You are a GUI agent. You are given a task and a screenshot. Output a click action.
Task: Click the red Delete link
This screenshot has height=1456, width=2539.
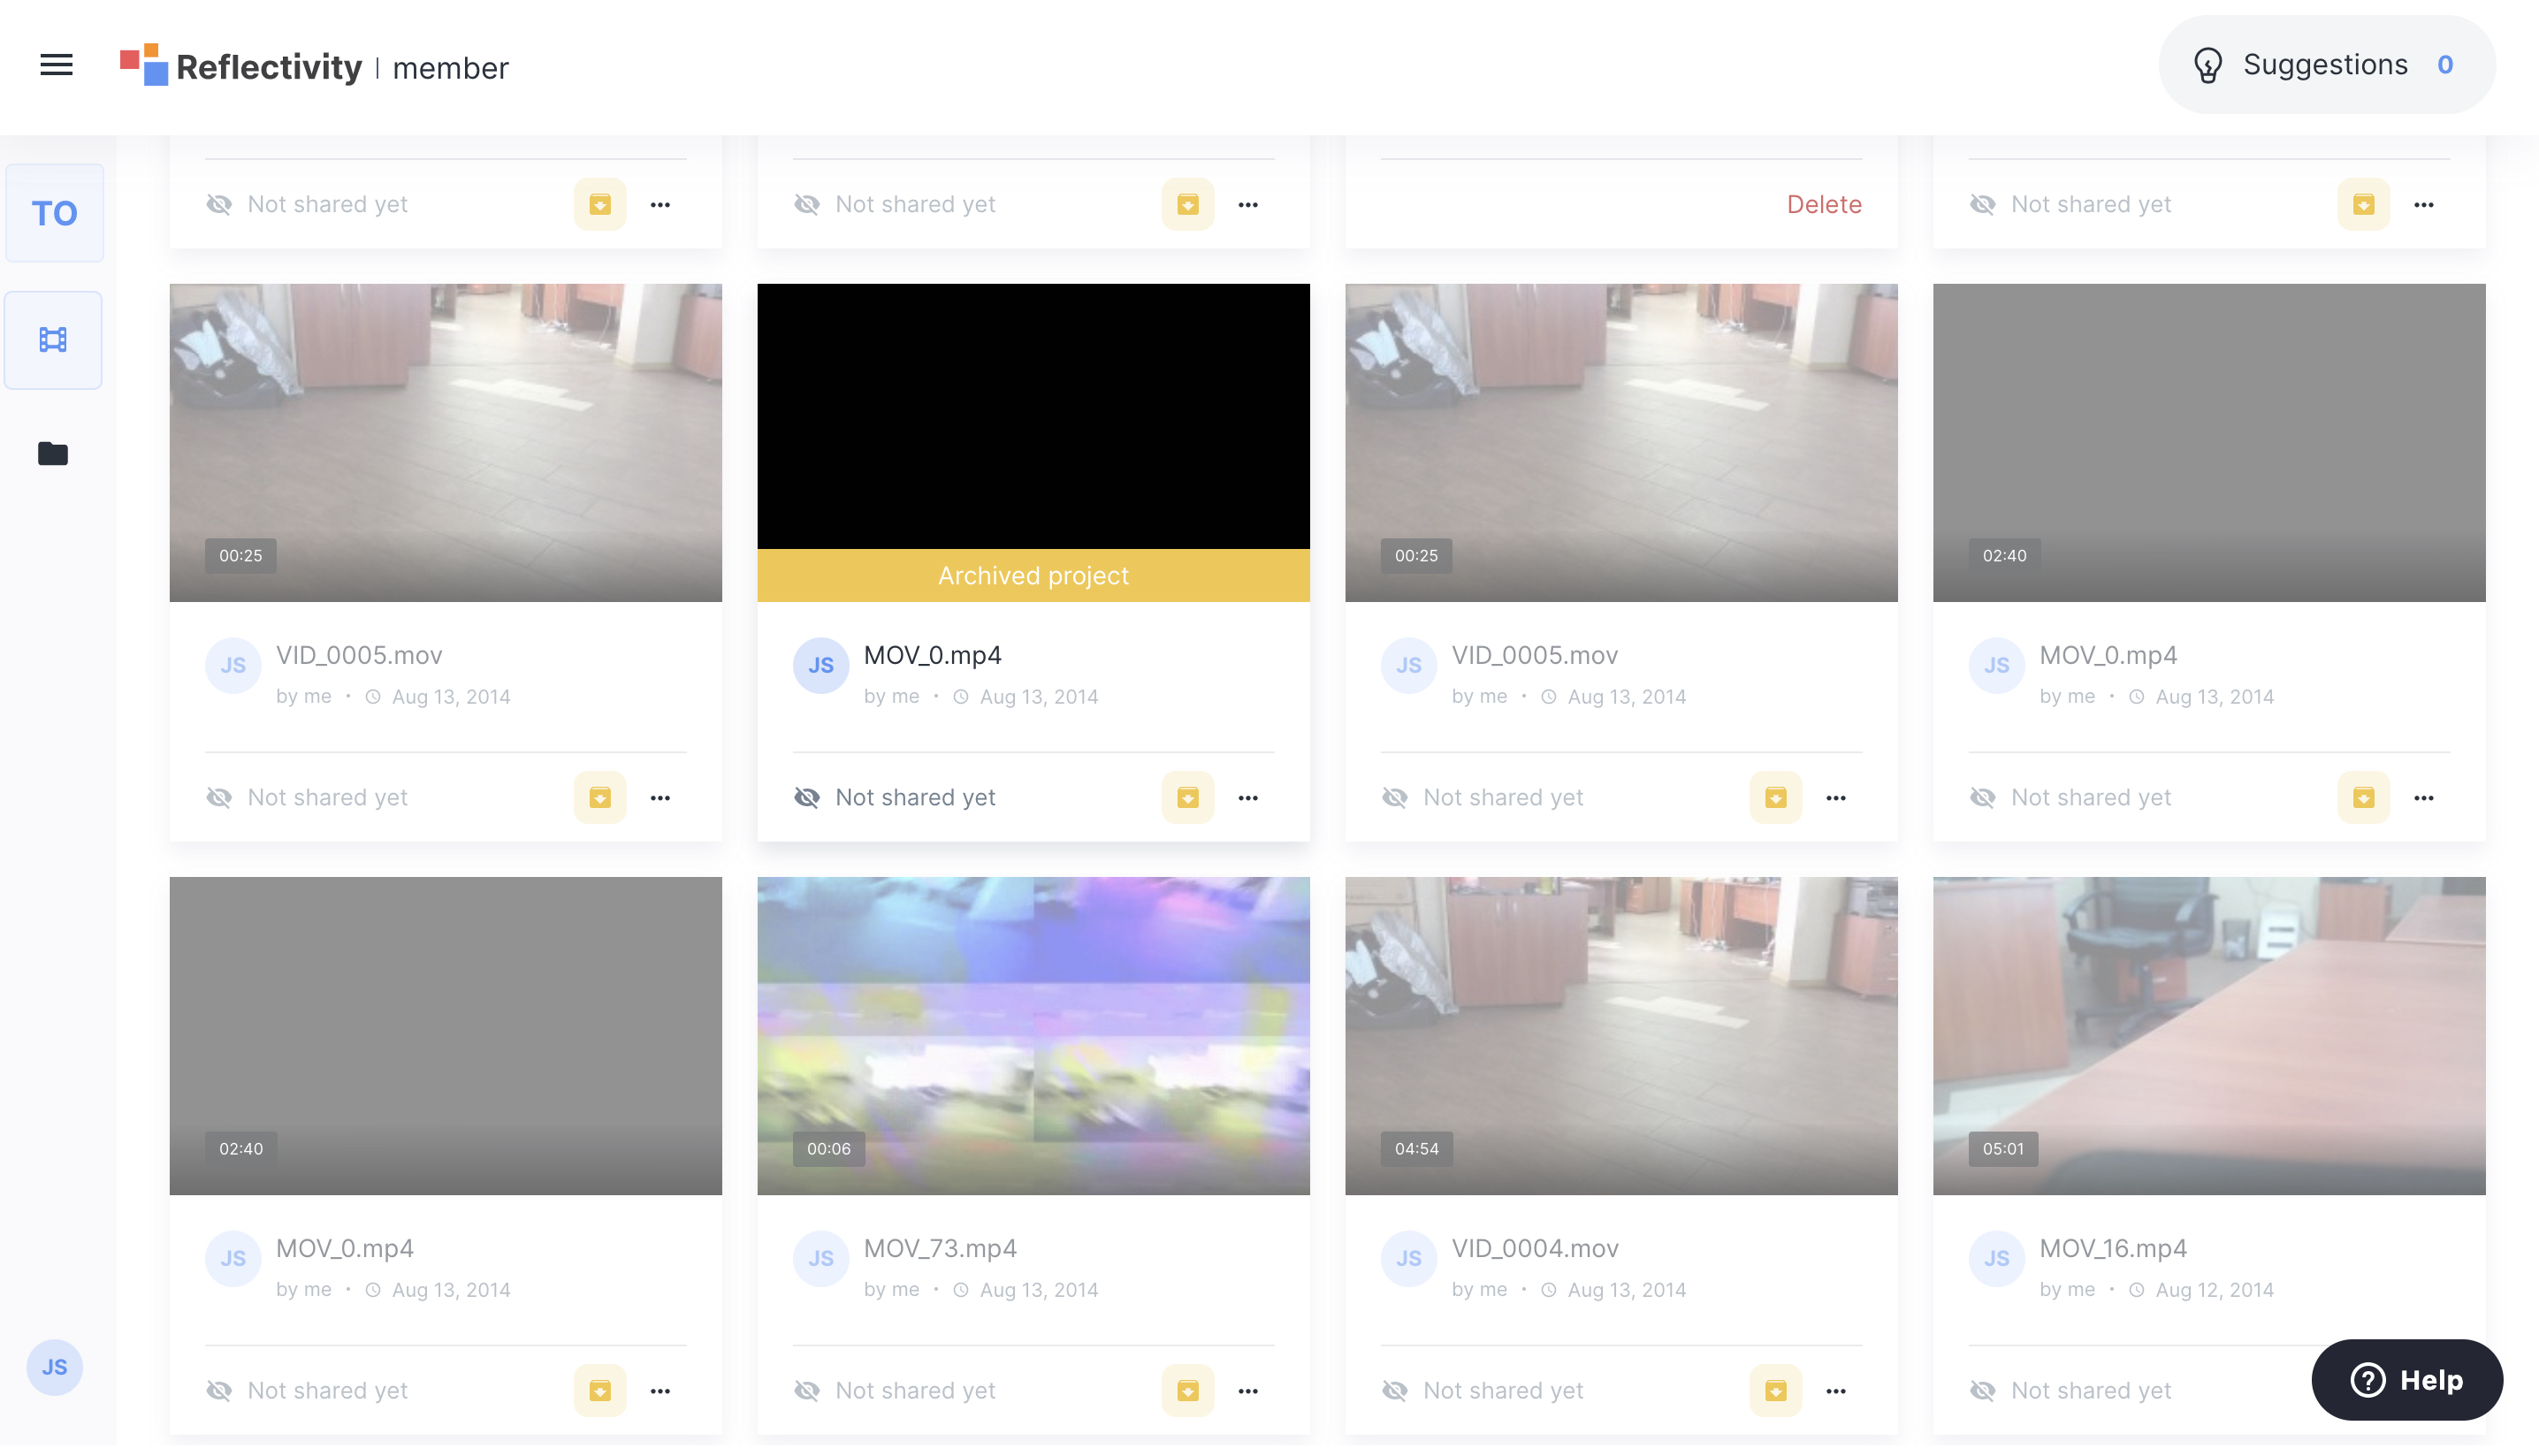tap(1823, 204)
